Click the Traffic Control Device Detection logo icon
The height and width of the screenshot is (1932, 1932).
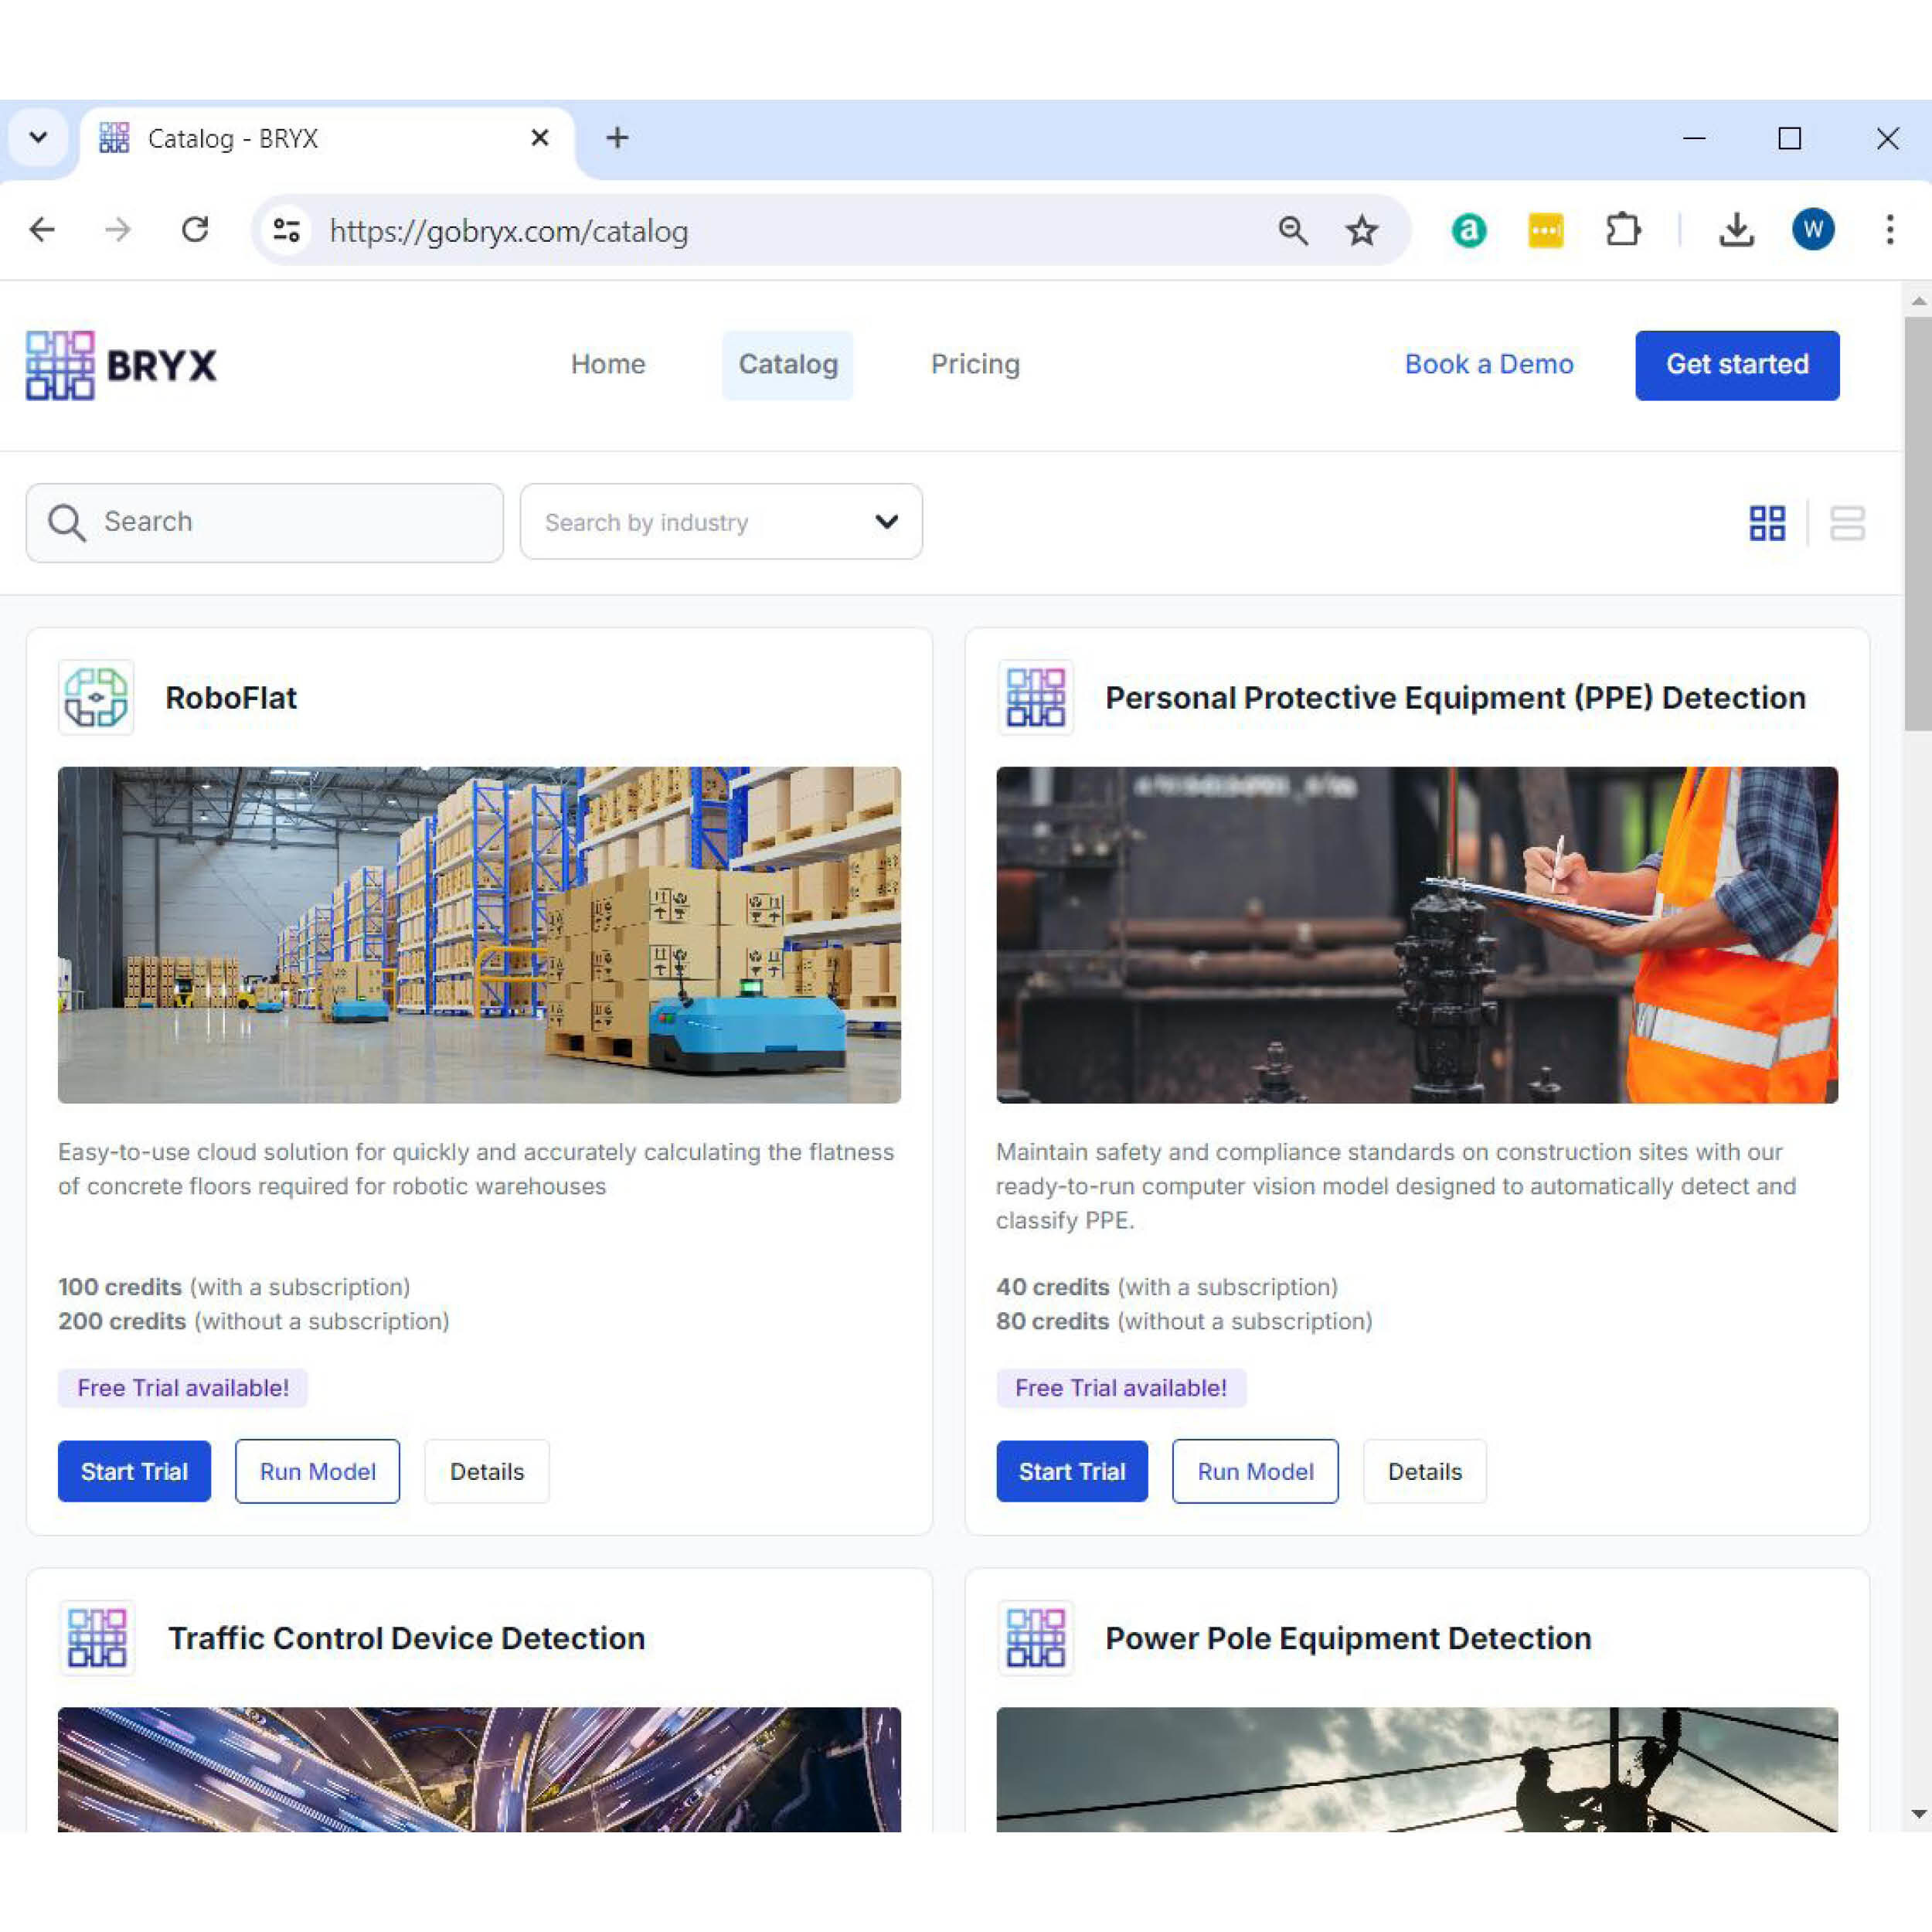pyautogui.click(x=96, y=1638)
